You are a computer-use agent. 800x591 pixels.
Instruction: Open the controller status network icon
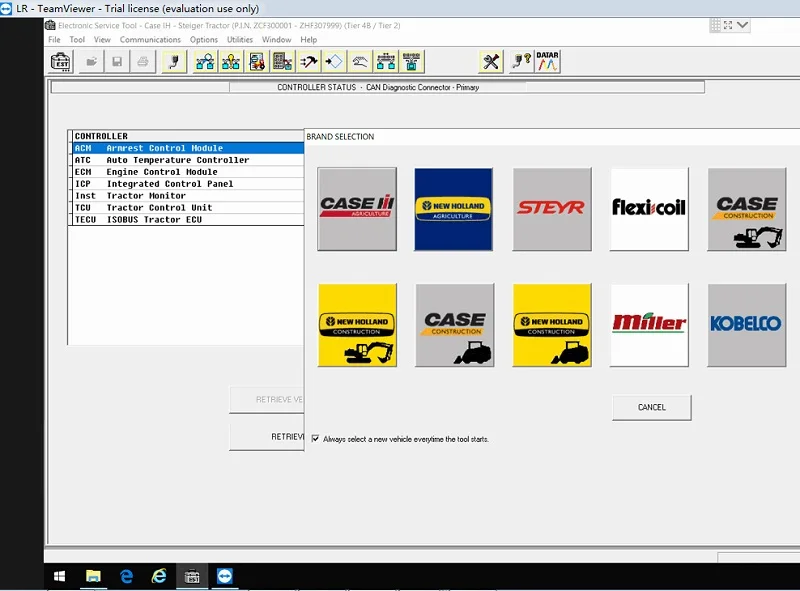(x=205, y=62)
